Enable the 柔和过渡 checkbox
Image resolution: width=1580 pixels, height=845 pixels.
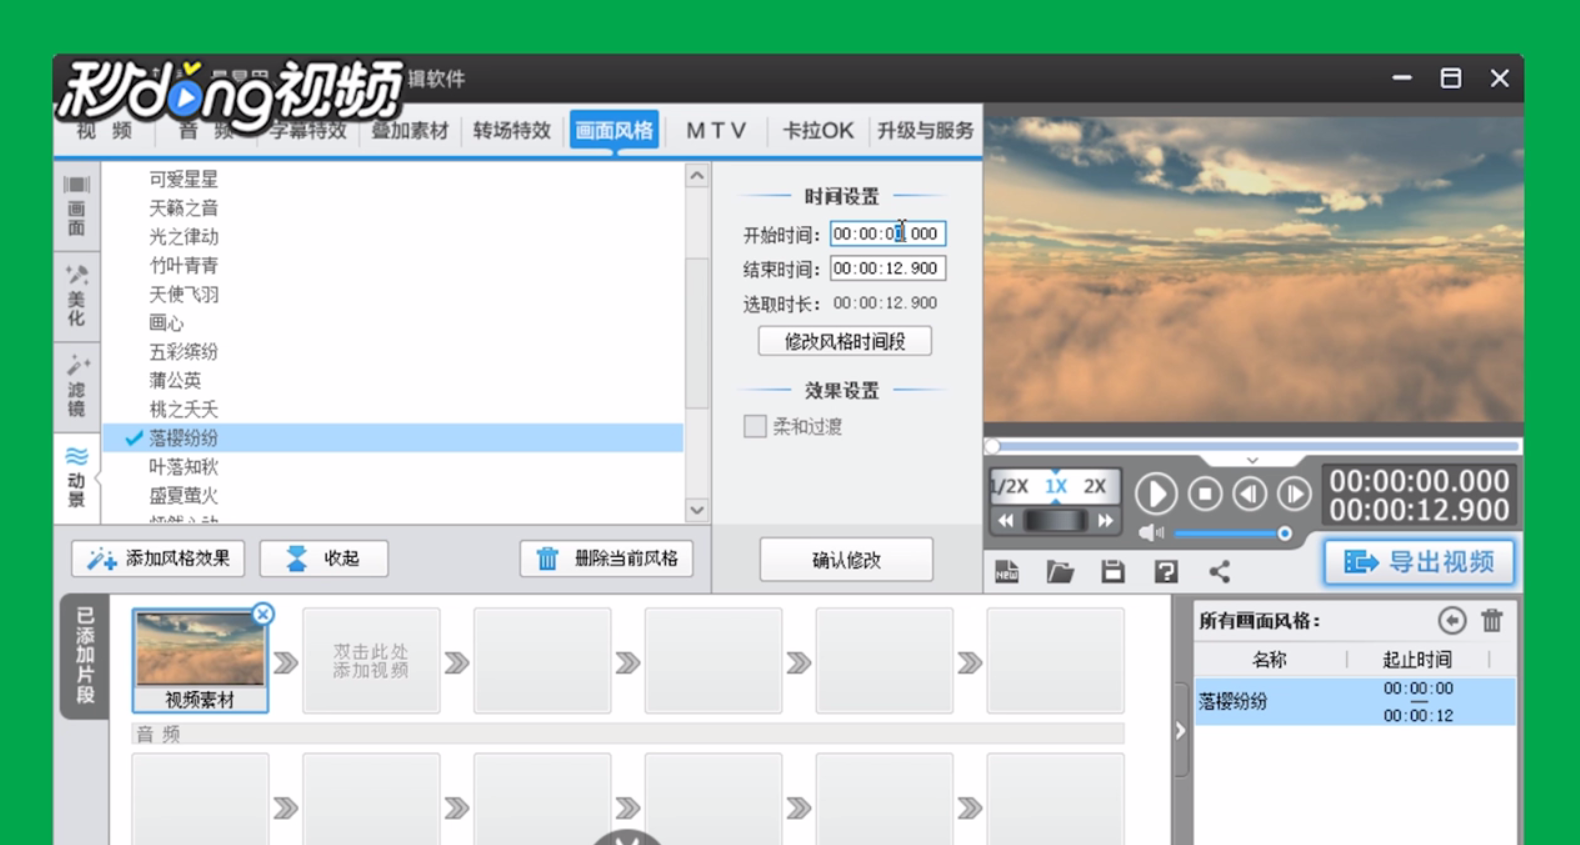[x=755, y=427]
